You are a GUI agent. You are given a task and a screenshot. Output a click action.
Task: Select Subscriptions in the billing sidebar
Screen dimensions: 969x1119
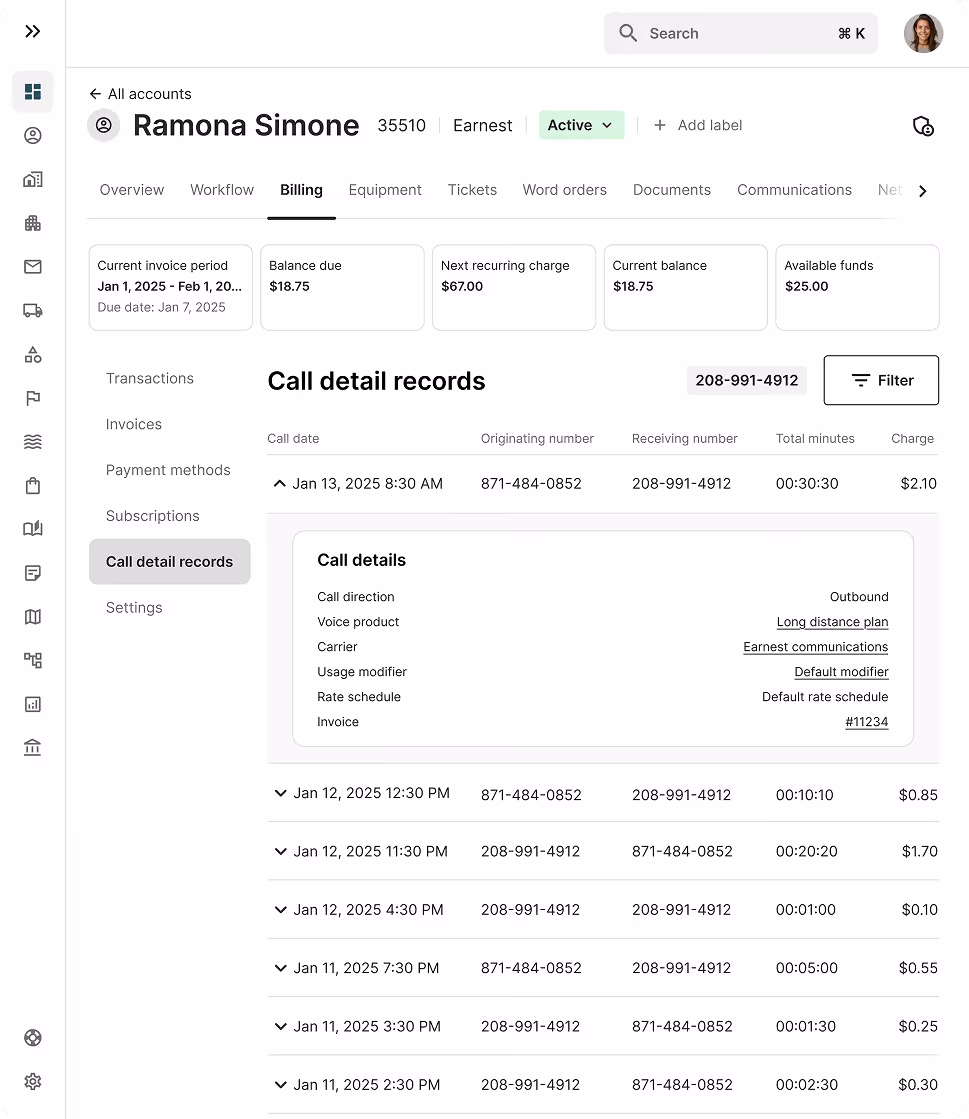[x=152, y=515]
